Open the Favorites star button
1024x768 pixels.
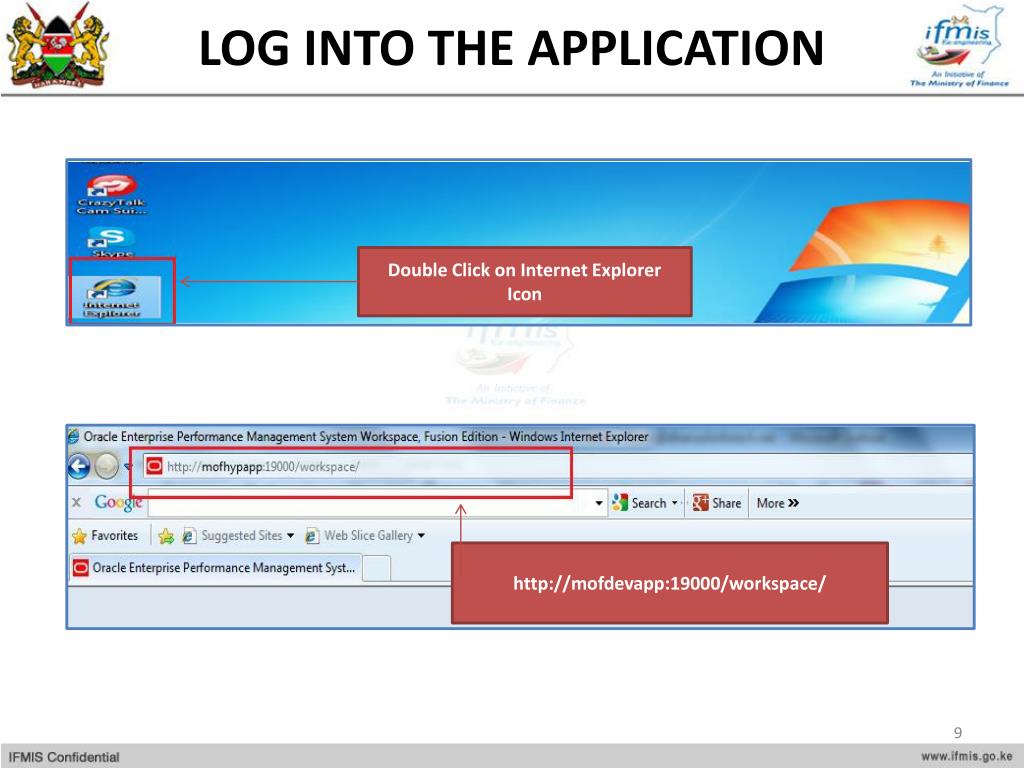coord(105,536)
